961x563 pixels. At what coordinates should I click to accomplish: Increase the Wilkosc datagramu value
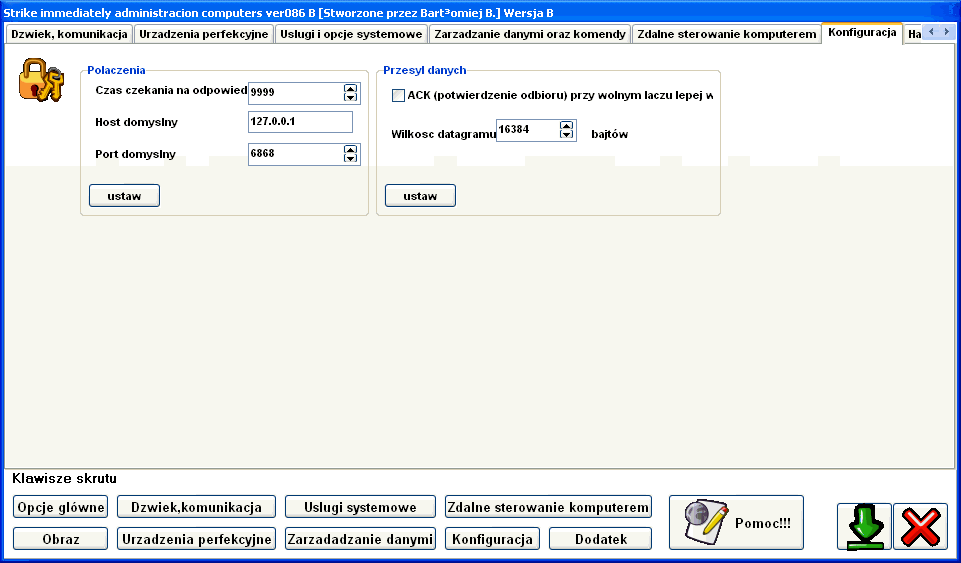click(566, 126)
